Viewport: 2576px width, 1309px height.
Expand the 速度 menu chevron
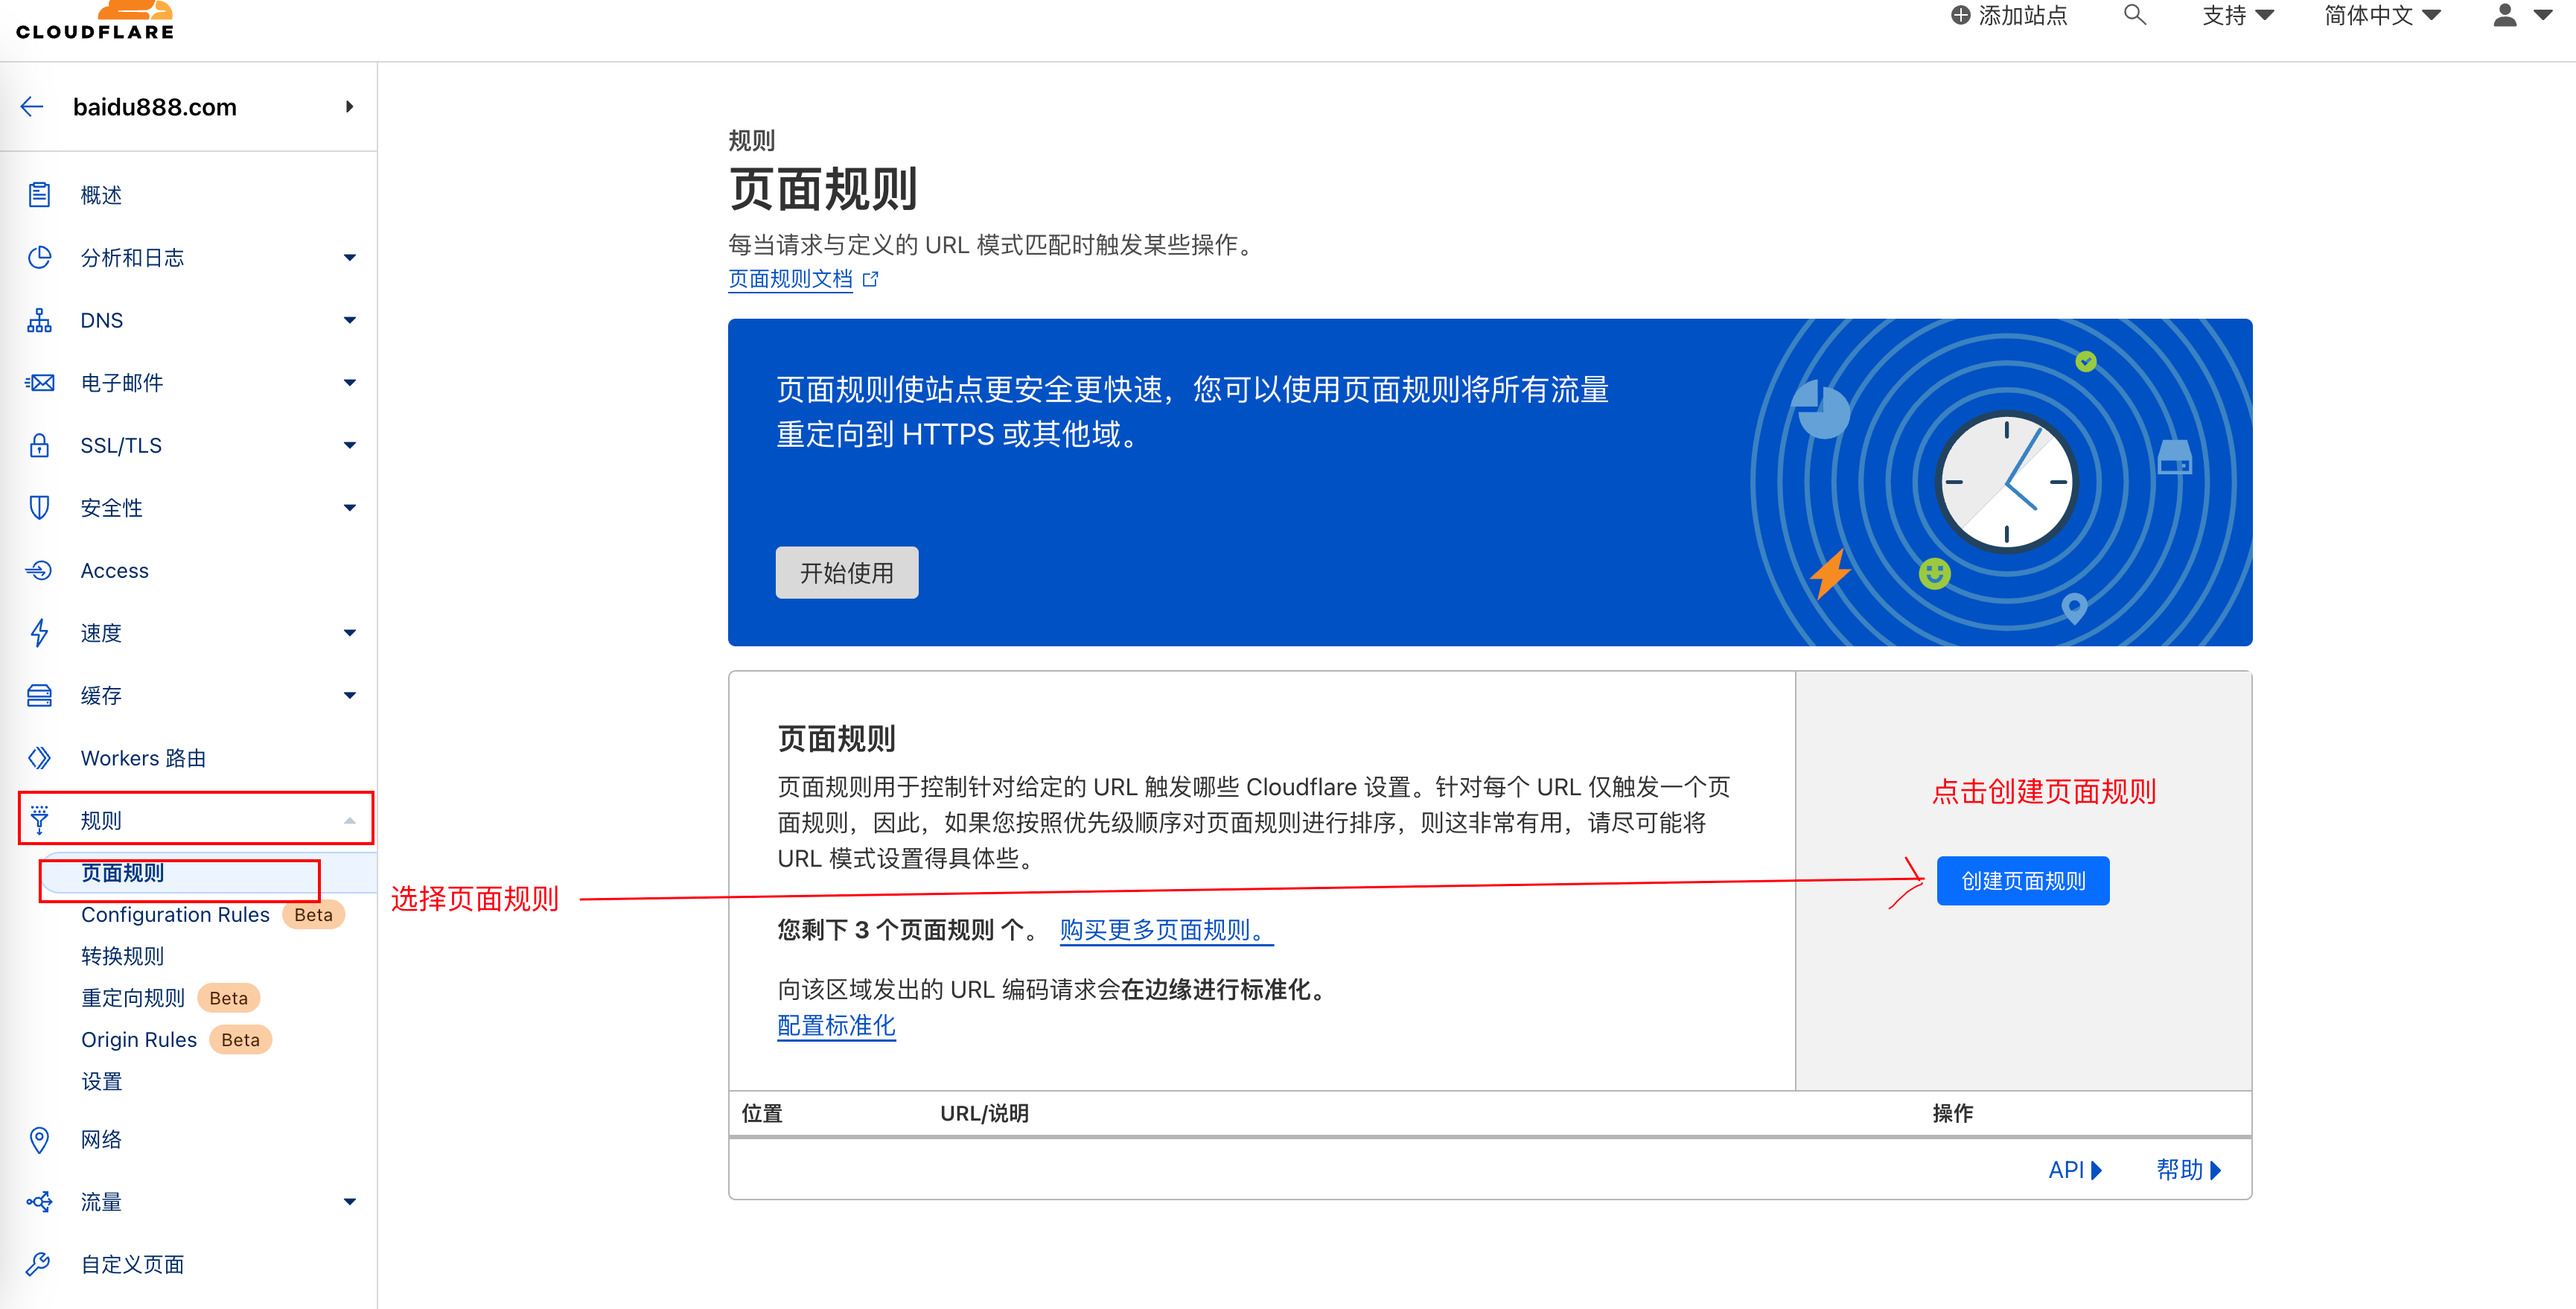coord(349,633)
